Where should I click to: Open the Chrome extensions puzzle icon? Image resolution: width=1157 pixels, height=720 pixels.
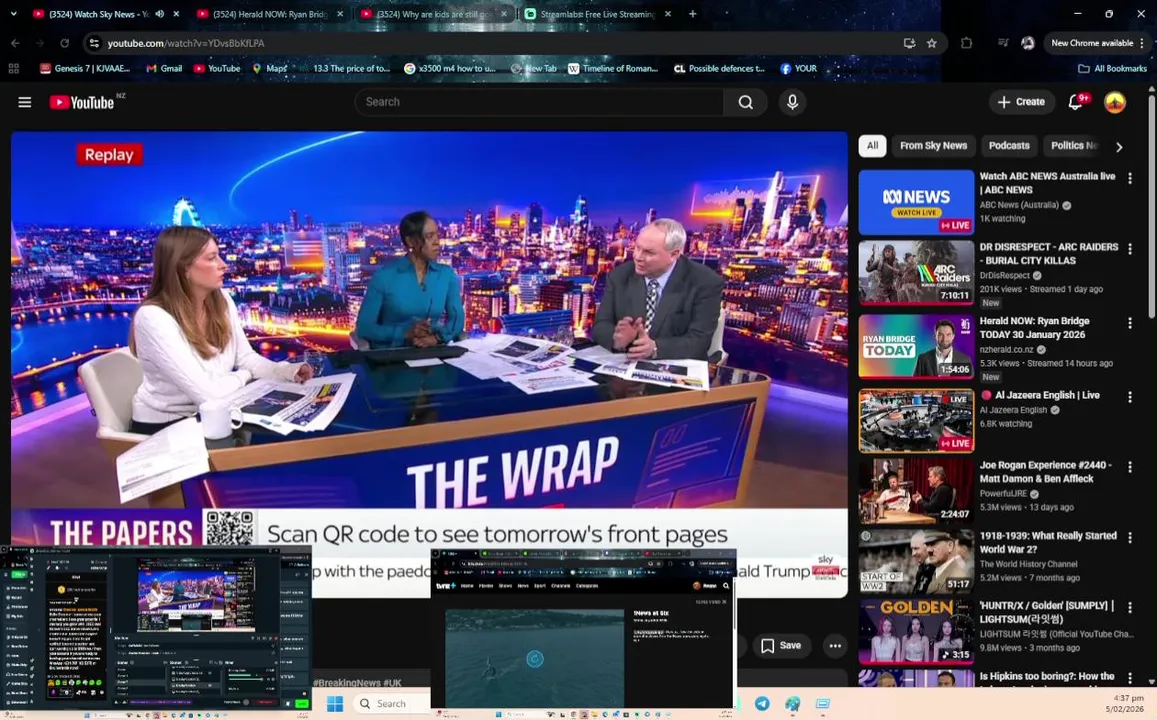[x=966, y=43]
